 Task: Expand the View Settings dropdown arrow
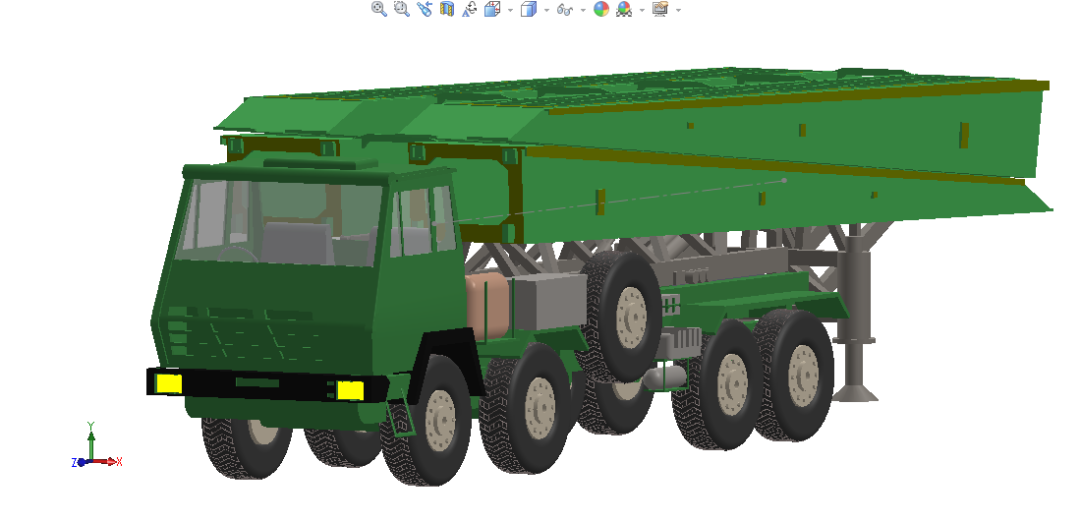coord(678,10)
